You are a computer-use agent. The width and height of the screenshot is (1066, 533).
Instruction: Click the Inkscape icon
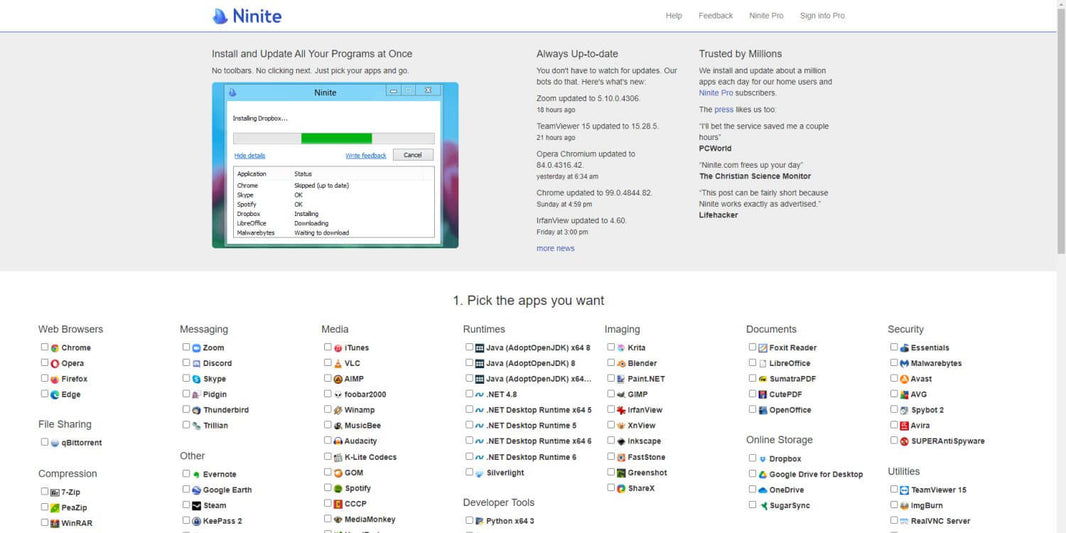pos(621,442)
